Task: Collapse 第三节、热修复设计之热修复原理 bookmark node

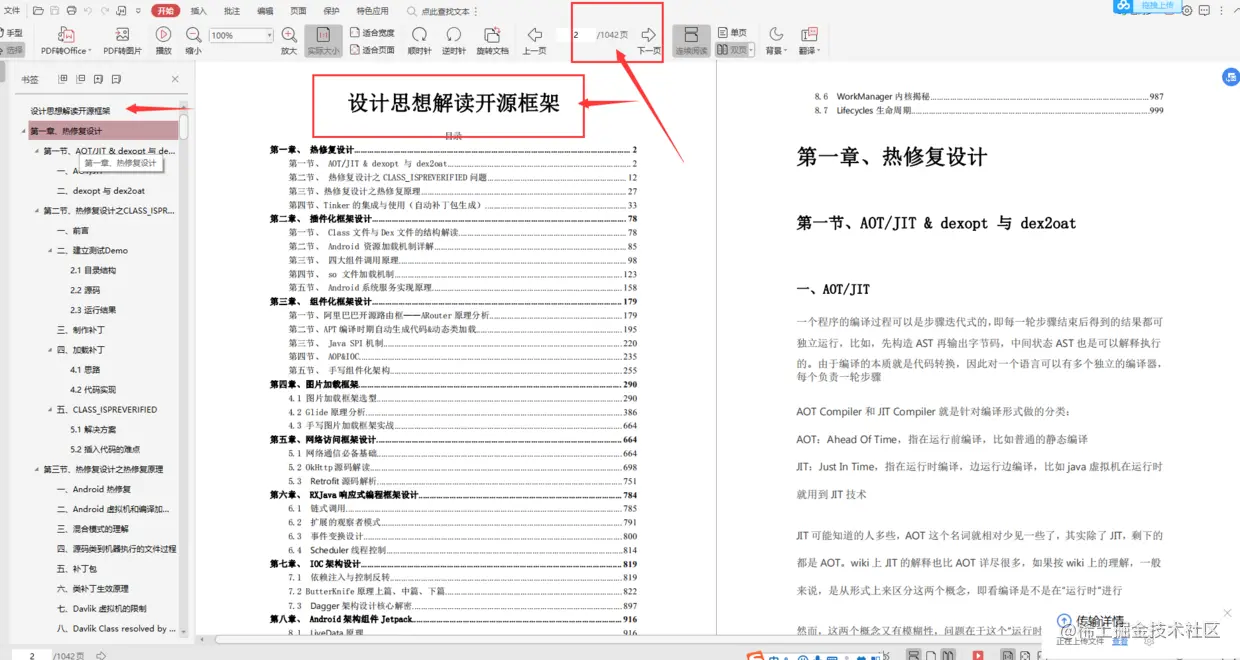Action: coord(37,469)
